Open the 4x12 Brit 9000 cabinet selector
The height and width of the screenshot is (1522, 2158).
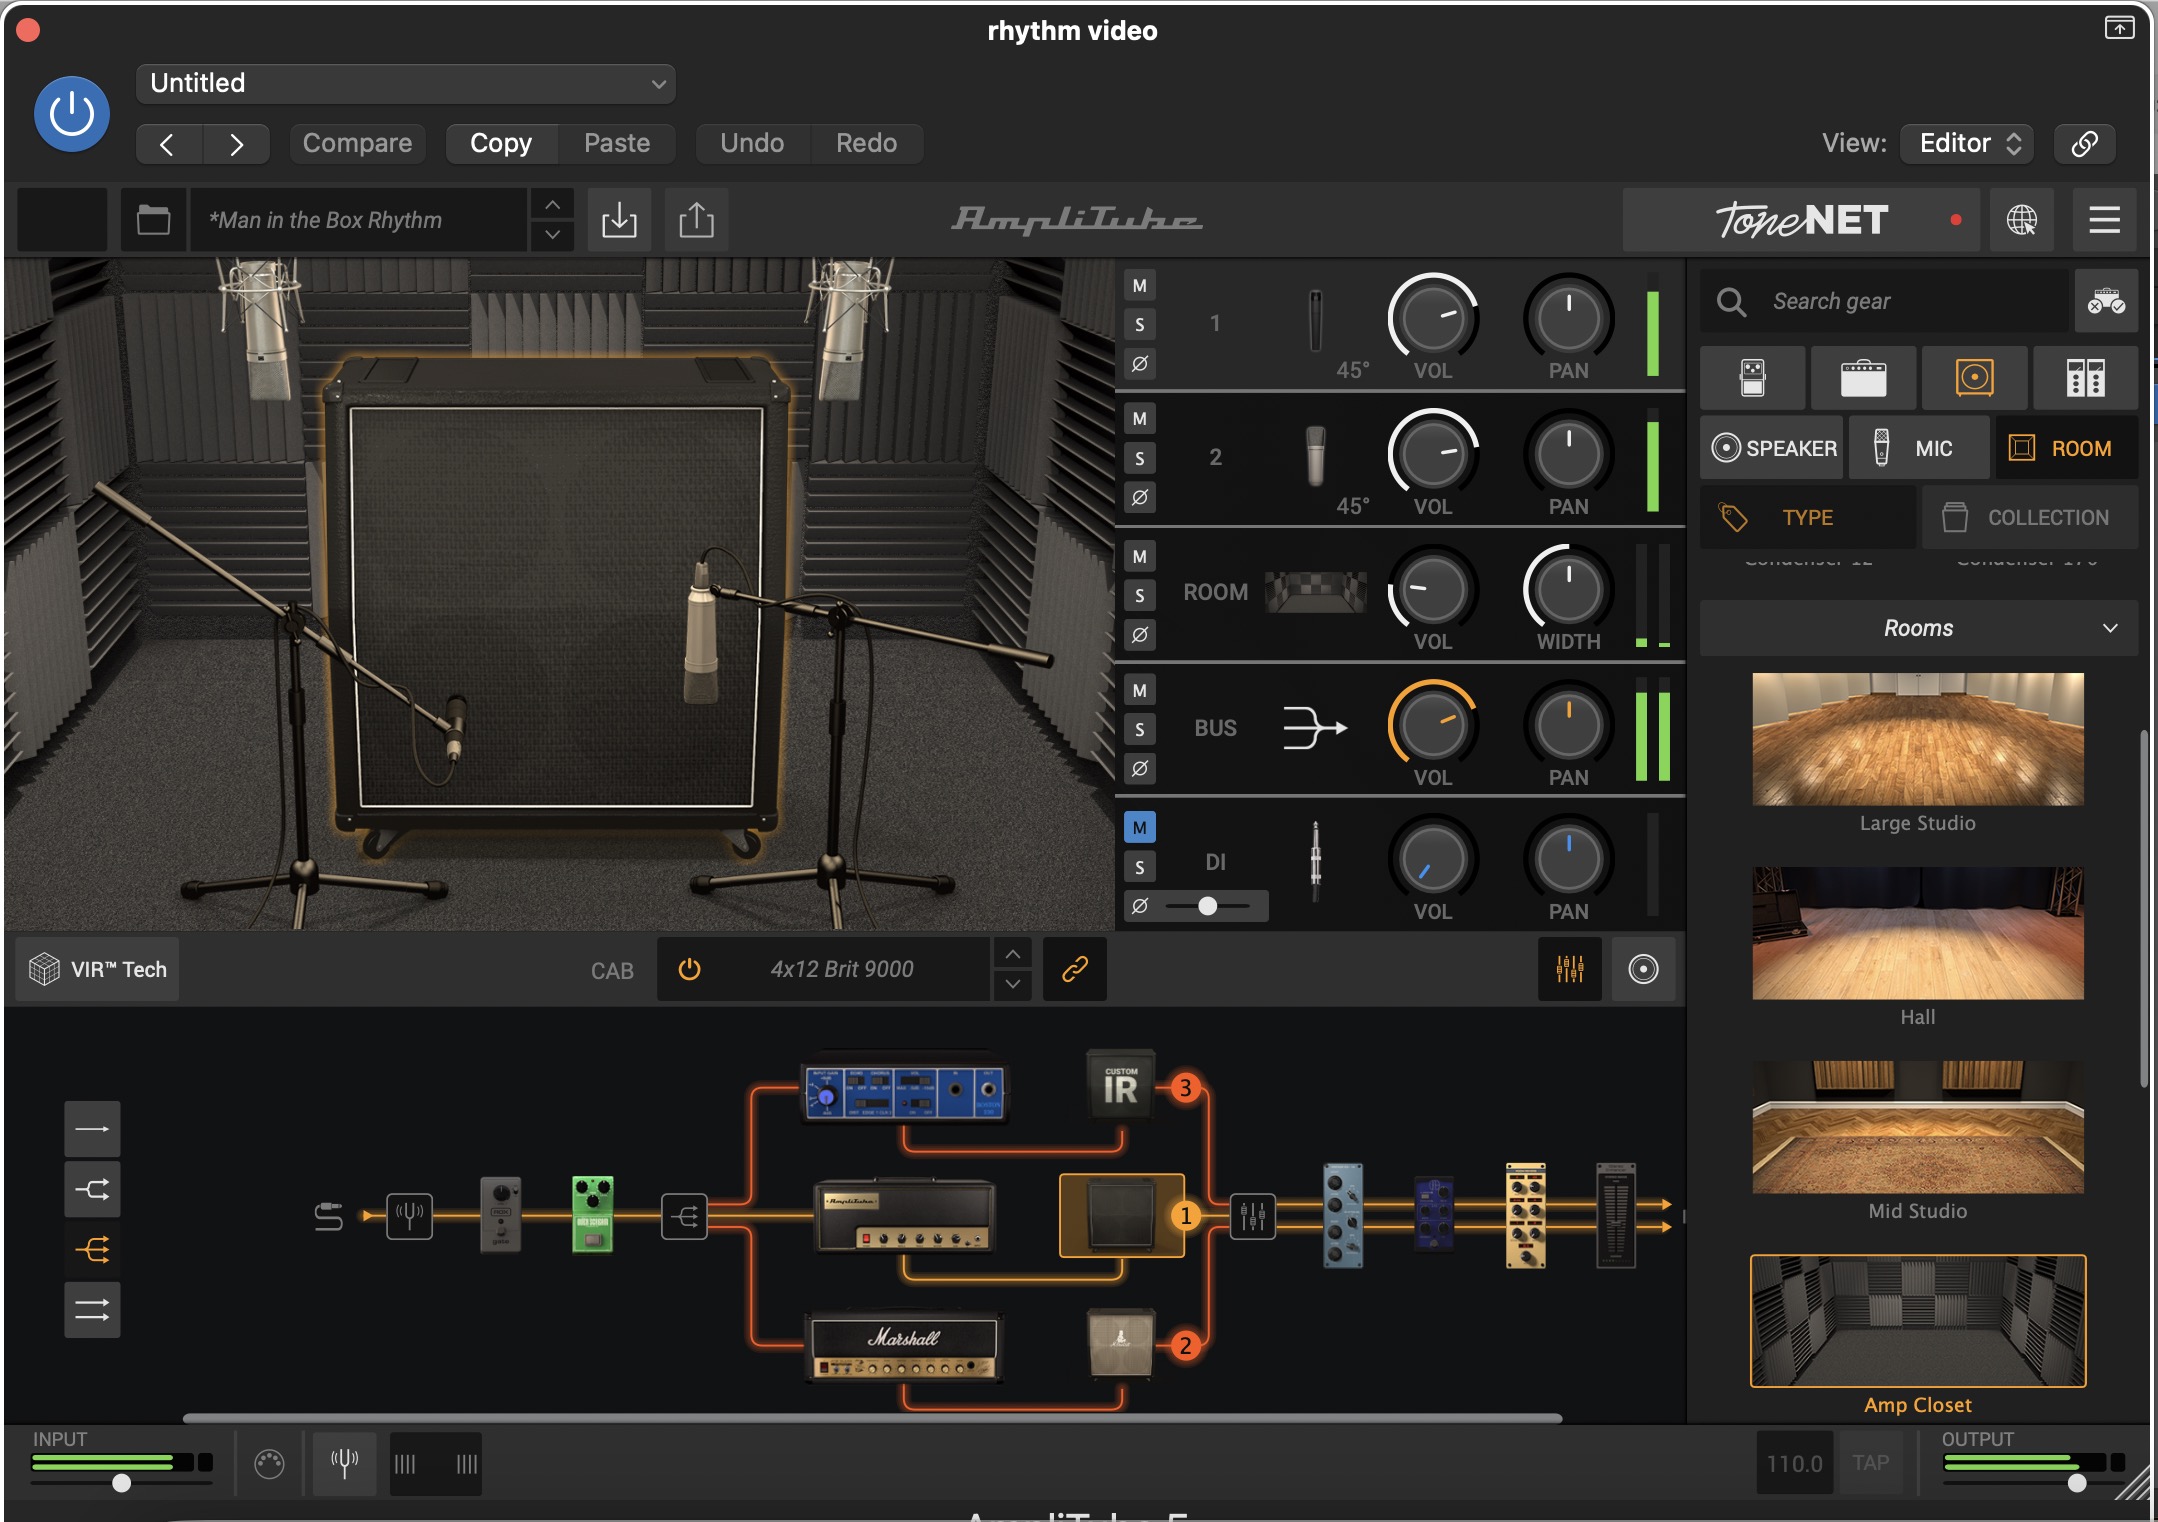(x=842, y=969)
